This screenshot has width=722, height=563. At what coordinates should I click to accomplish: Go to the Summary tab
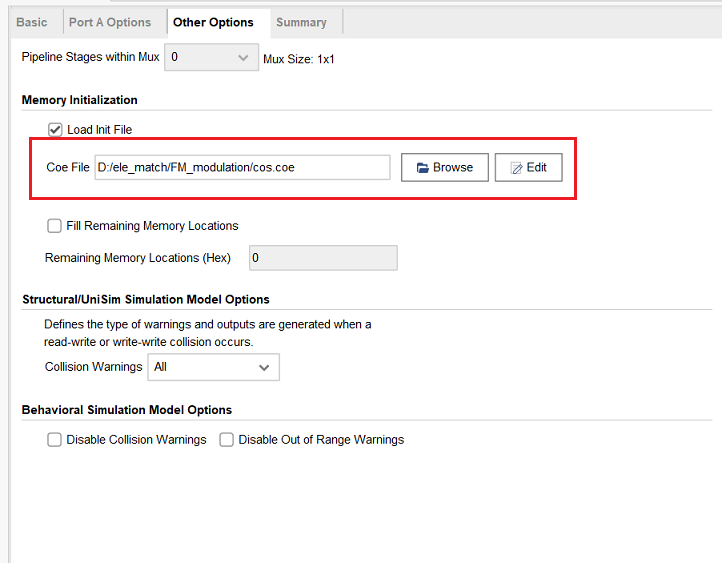point(301,22)
